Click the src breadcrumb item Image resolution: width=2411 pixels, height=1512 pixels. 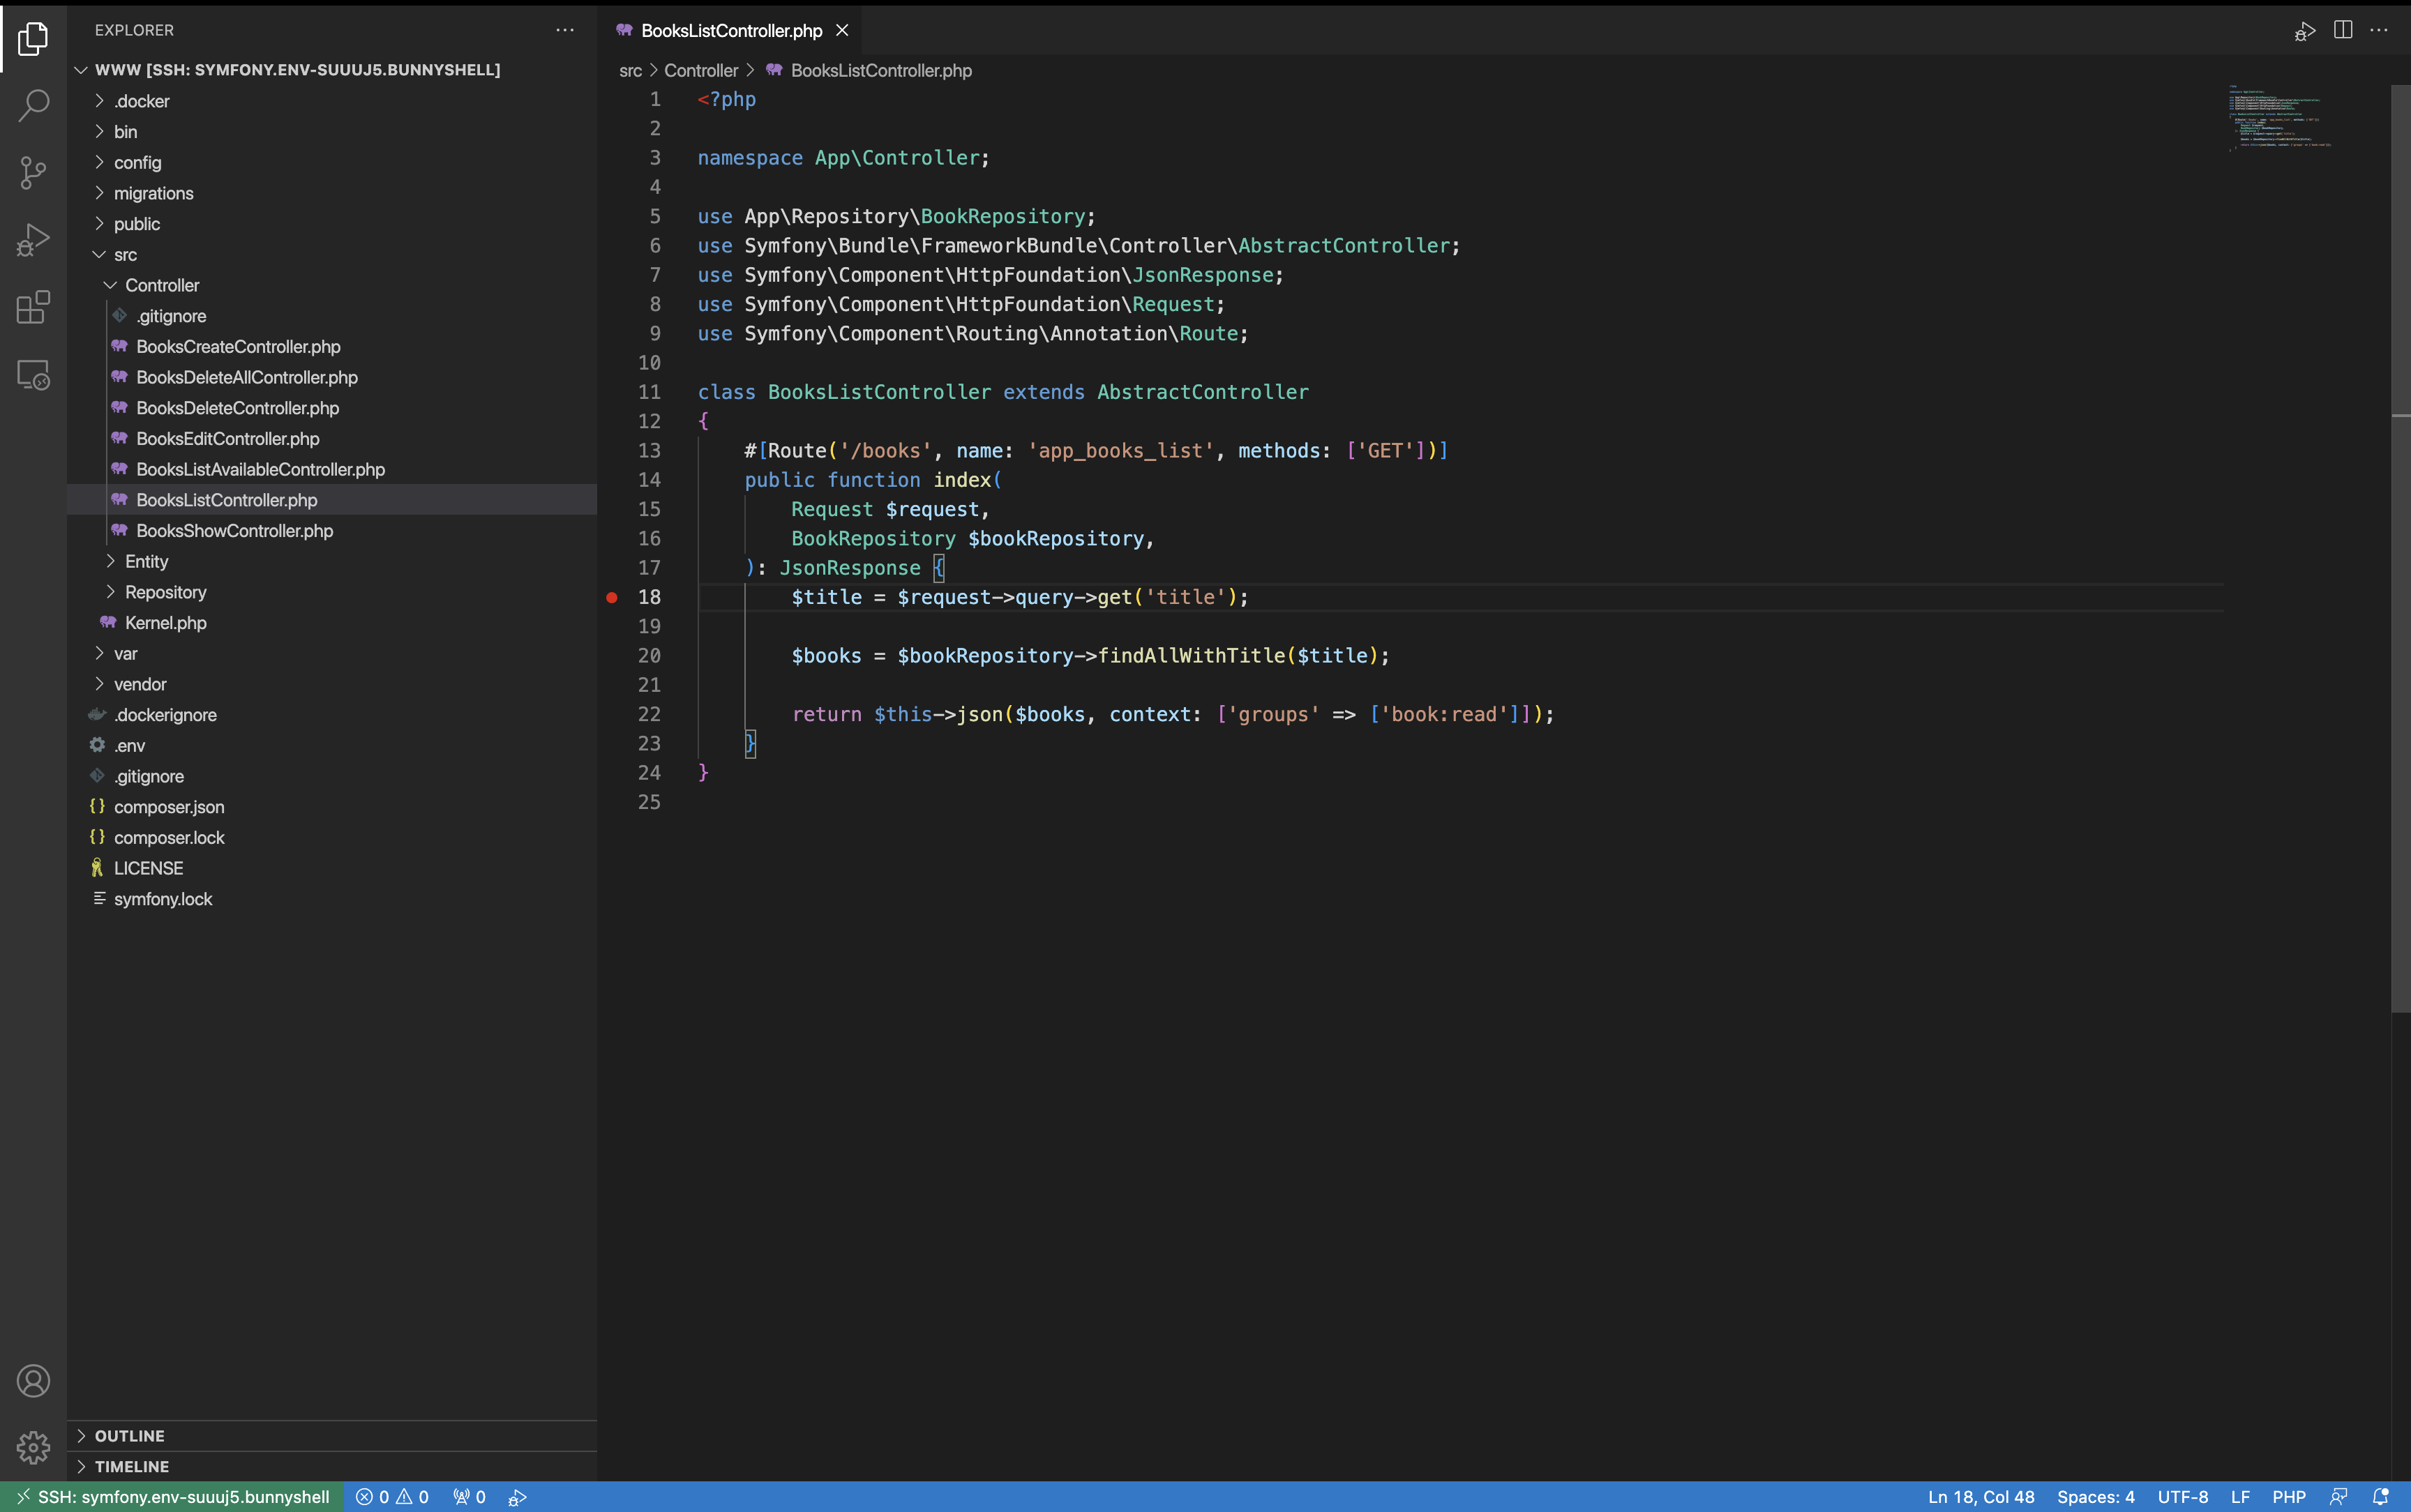pyautogui.click(x=630, y=70)
